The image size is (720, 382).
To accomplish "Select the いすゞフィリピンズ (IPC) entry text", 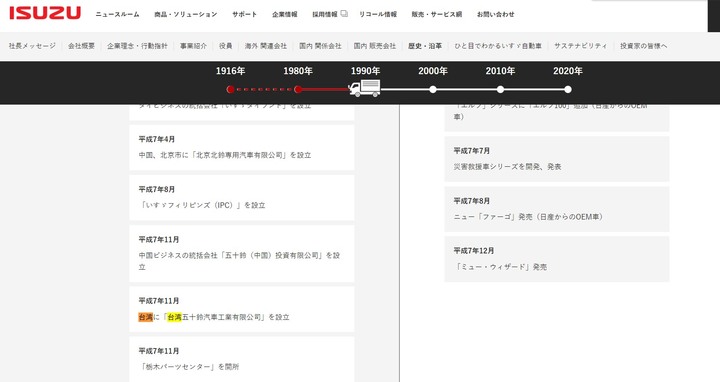I will click(202, 205).
